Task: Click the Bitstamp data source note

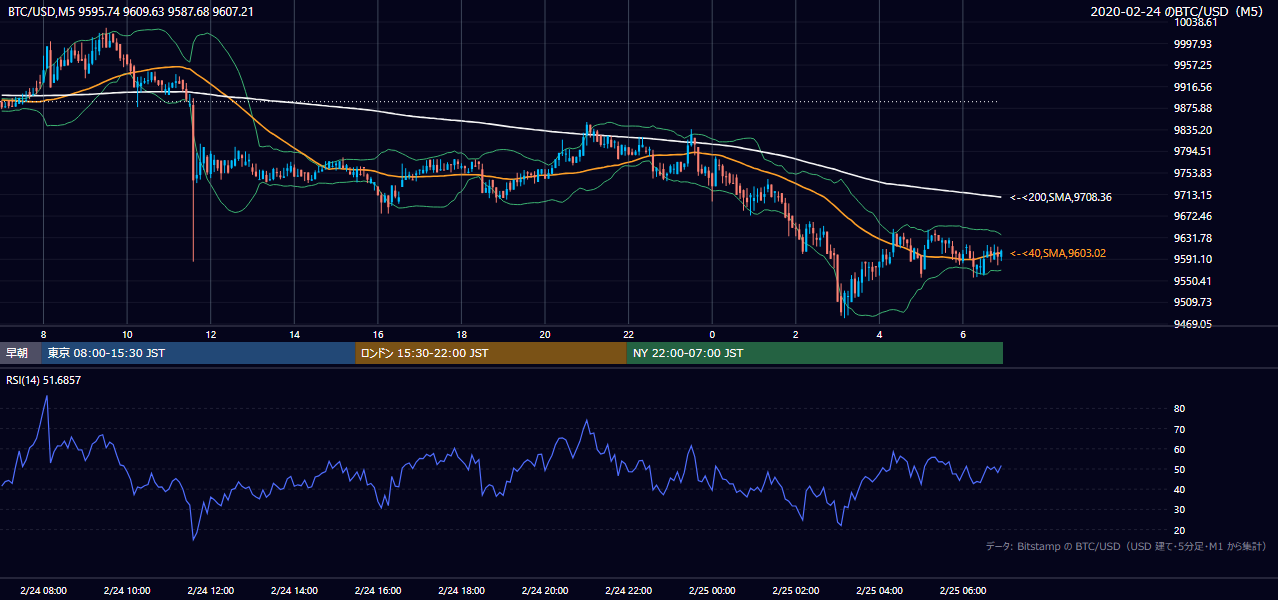Action: (1126, 546)
